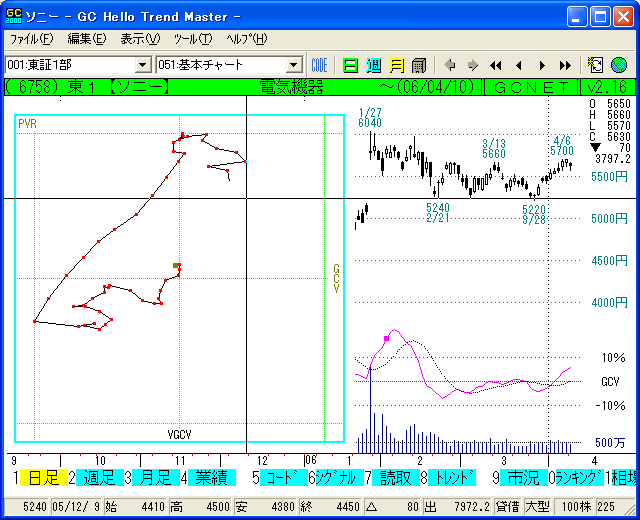The image size is (640, 520).
Task: Step forward with single right arrow
Action: (542, 65)
